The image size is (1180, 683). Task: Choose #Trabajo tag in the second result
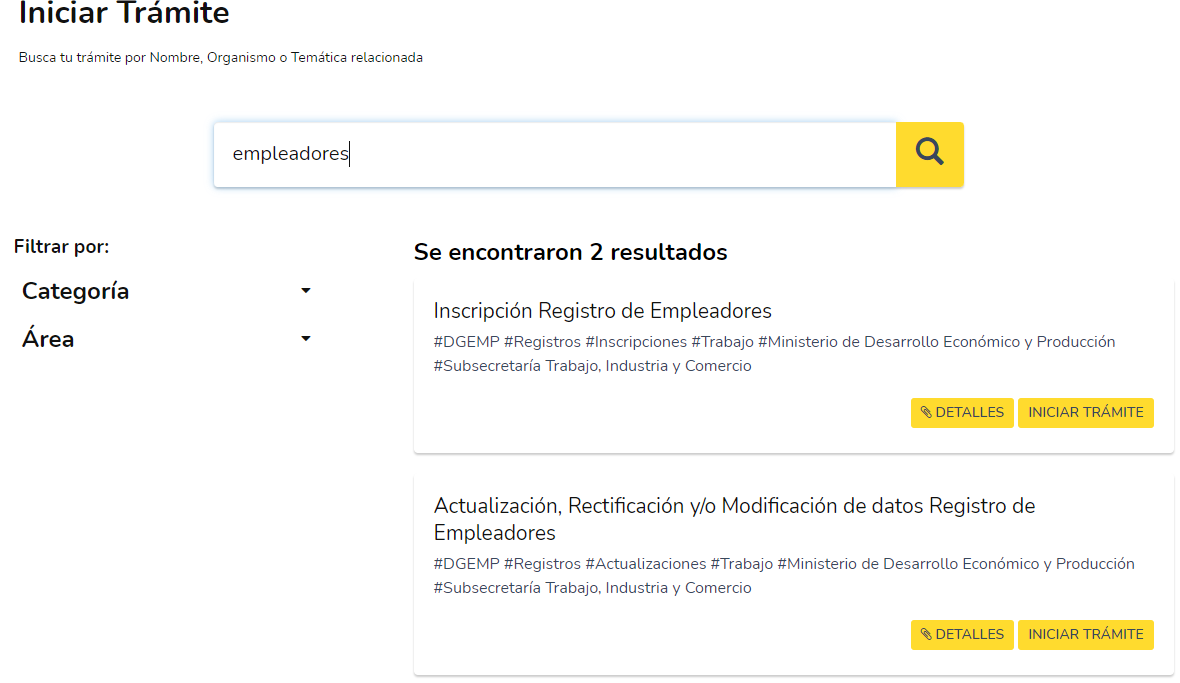pos(741,564)
